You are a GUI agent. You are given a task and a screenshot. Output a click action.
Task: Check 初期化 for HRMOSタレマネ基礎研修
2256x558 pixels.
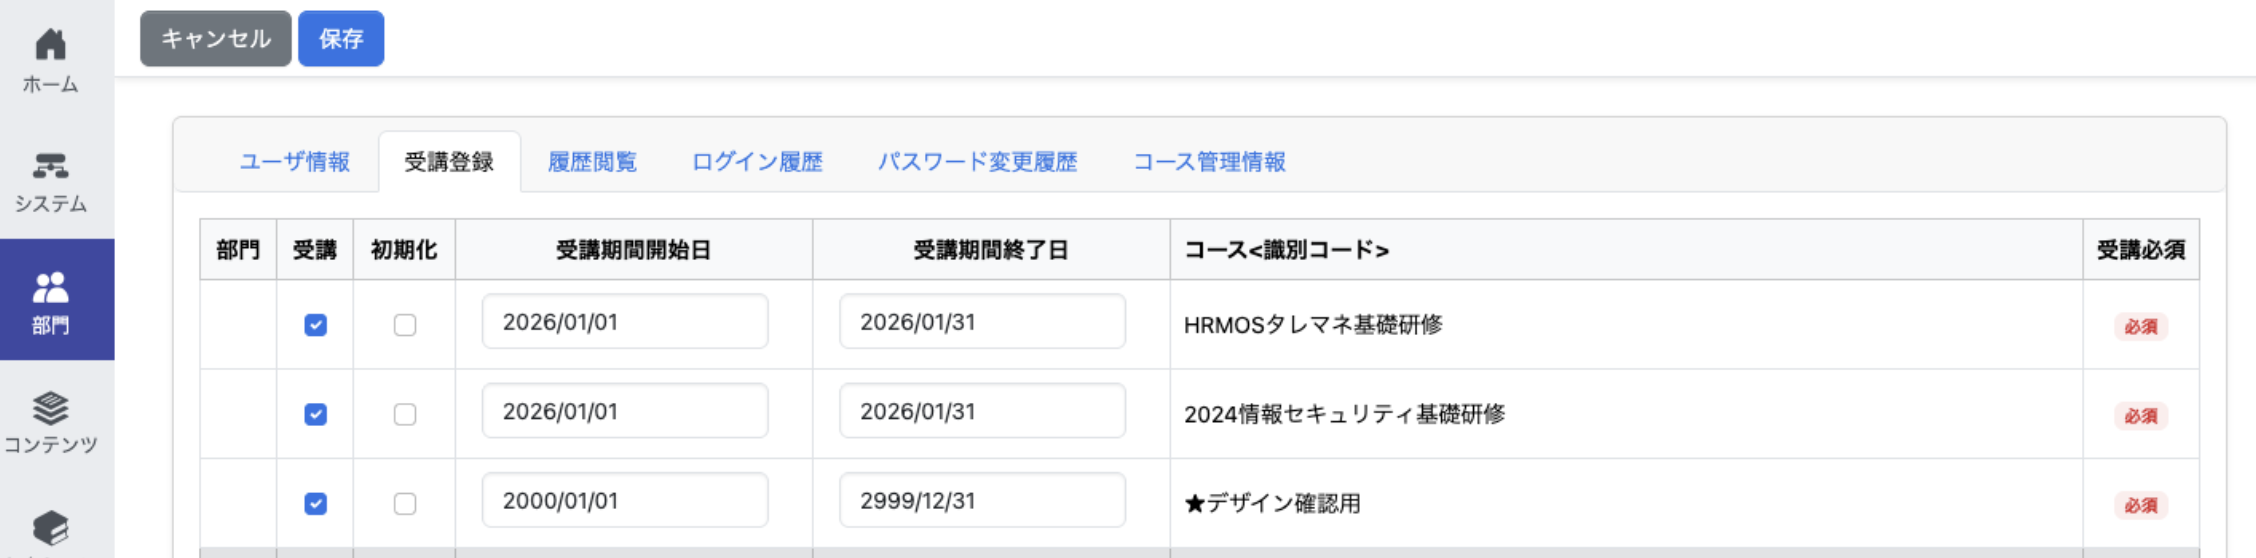pos(405,325)
